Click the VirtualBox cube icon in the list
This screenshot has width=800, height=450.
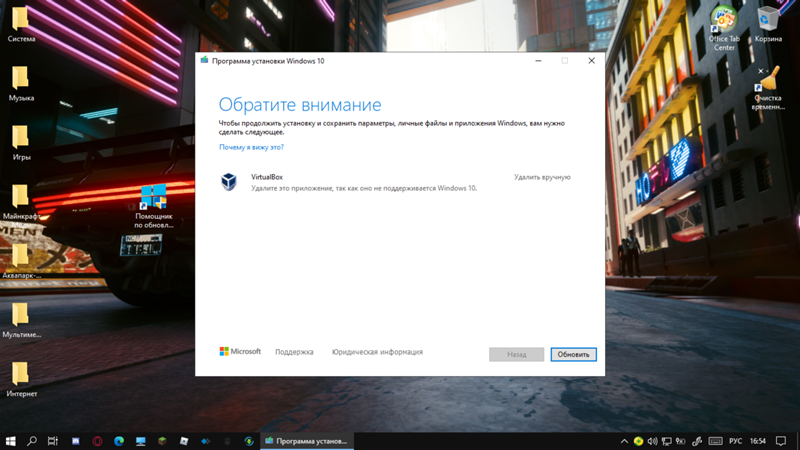point(229,182)
